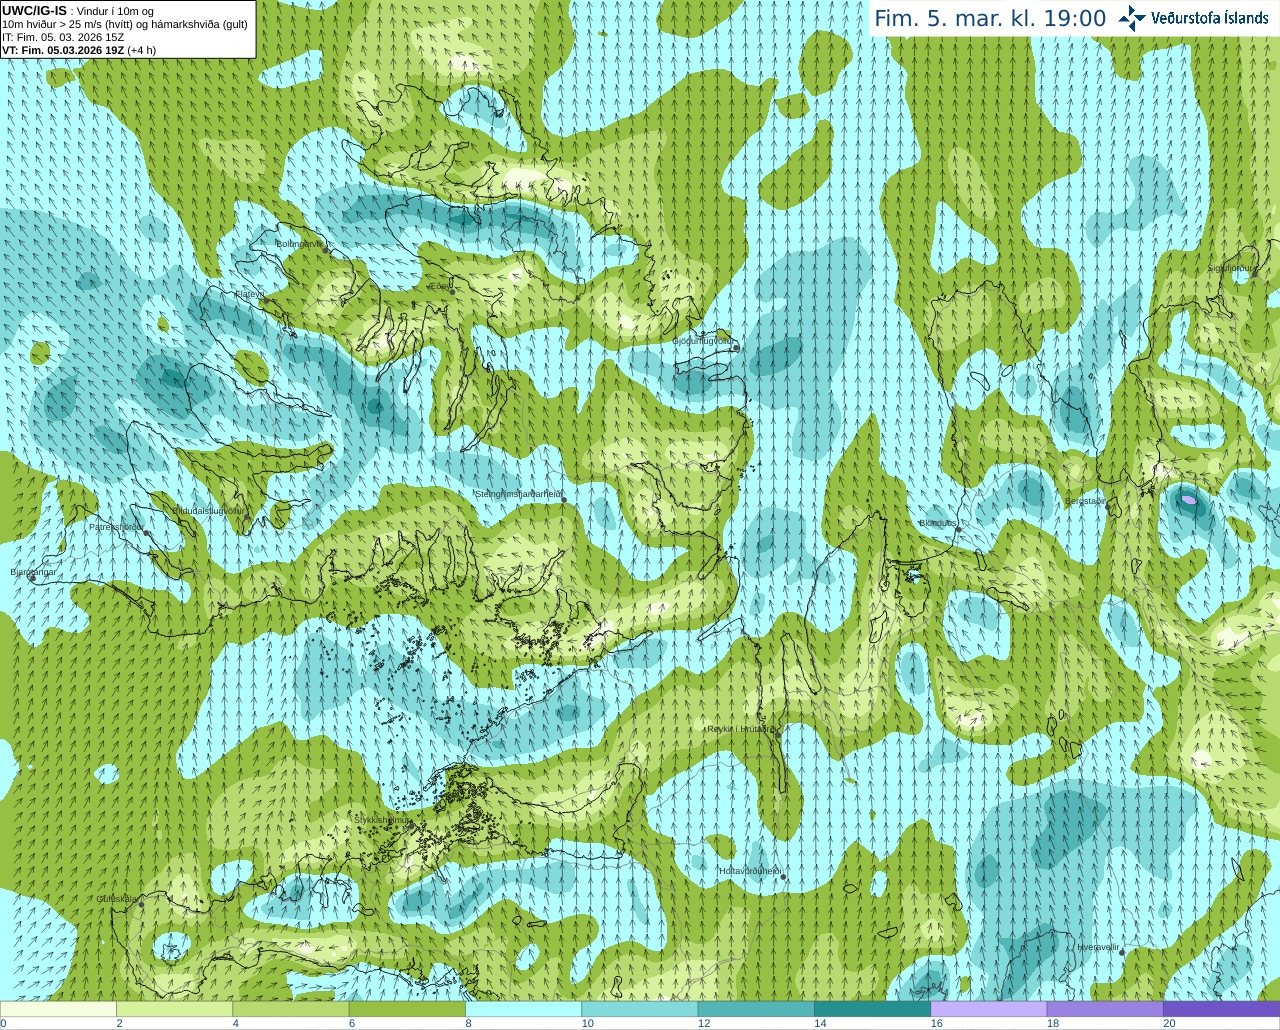Click the purple gust-maximum spot near Bergstaðir
The height and width of the screenshot is (1030, 1280).
coord(1188,498)
